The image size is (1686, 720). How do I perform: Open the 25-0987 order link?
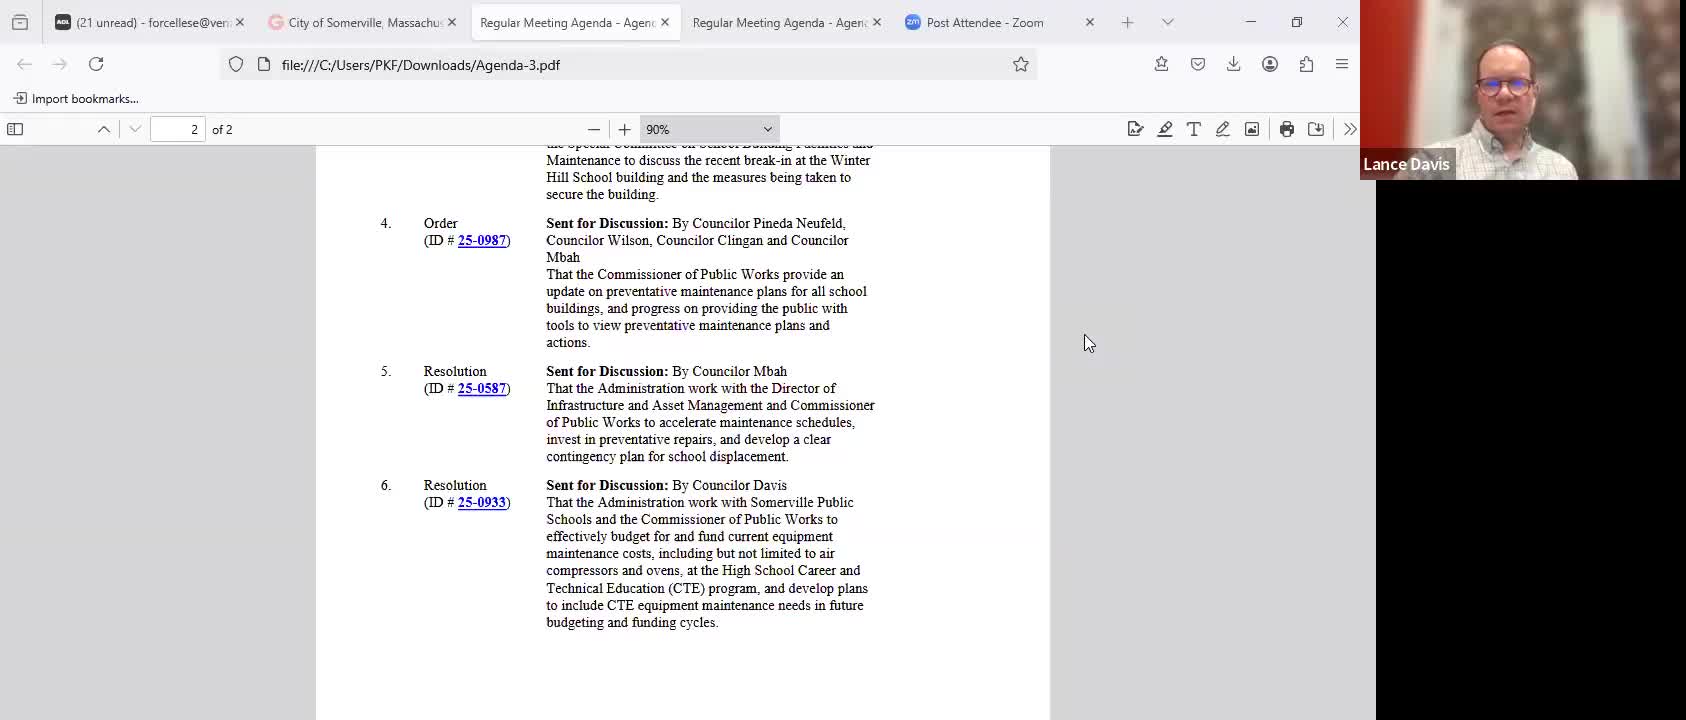[482, 240]
